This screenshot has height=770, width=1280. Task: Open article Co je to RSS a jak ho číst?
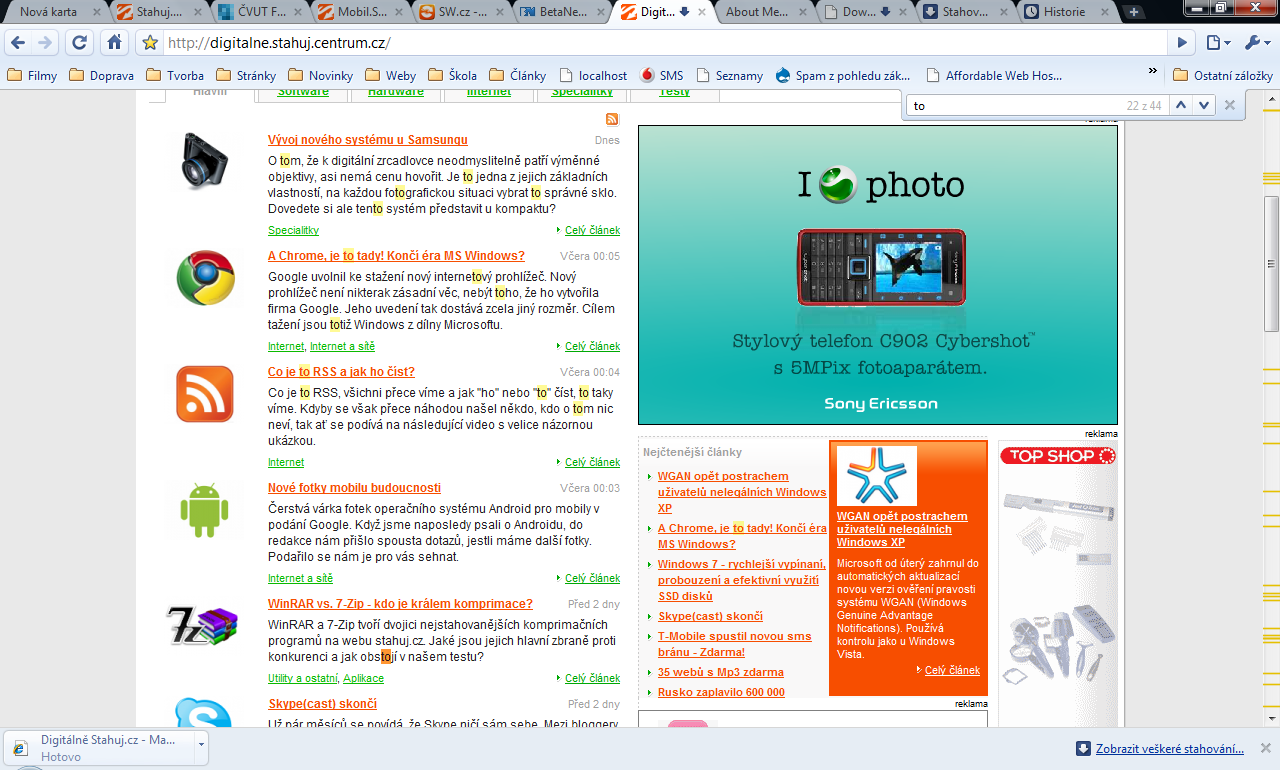[341, 372]
